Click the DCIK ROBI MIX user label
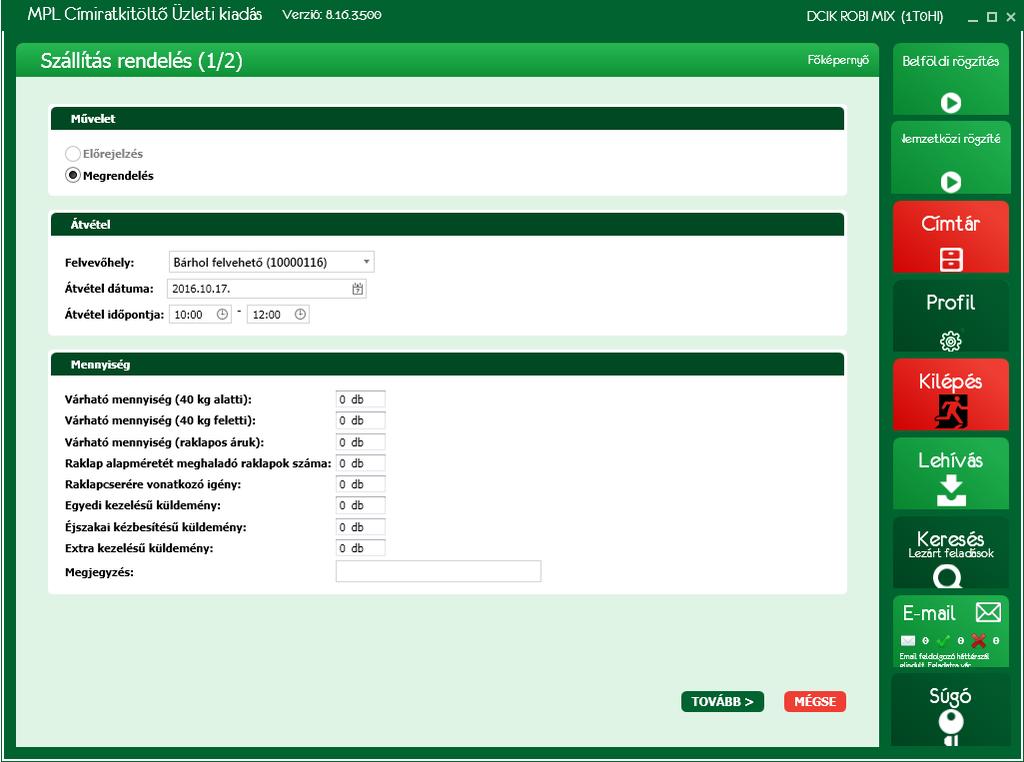The image size is (1024, 762). click(x=875, y=16)
